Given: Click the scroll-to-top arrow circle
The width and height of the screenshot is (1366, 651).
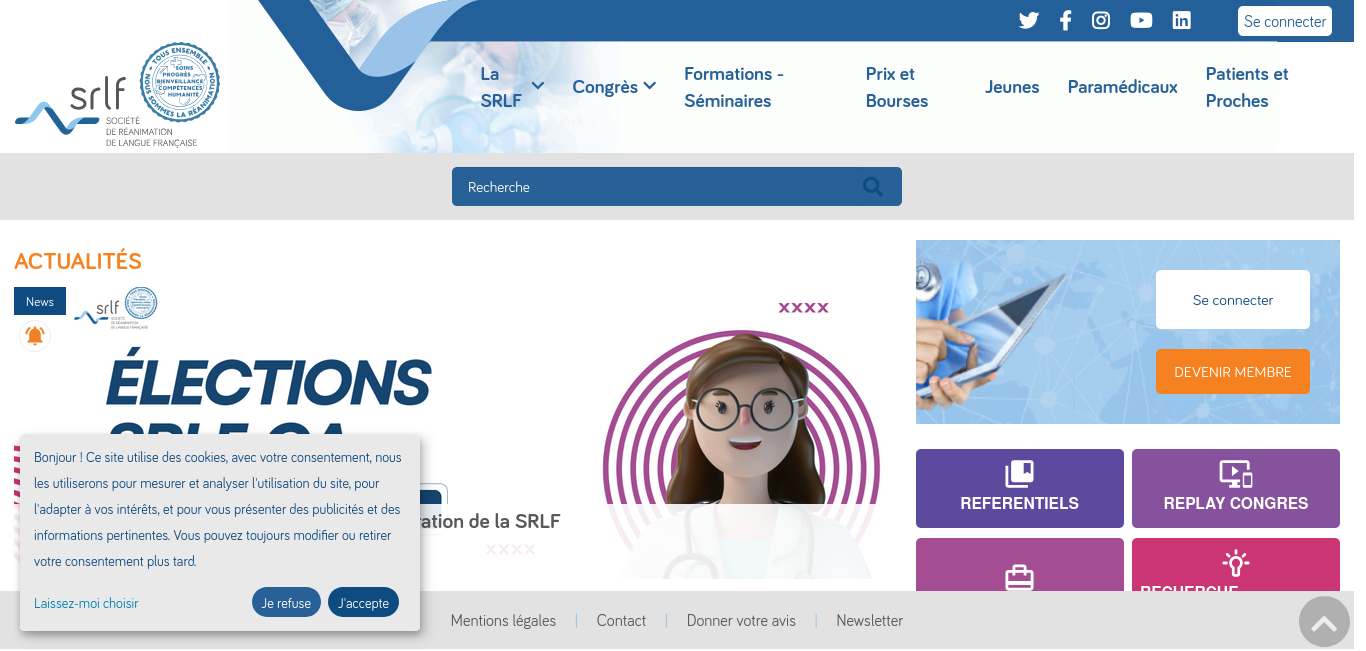Looking at the screenshot, I should pos(1324,622).
